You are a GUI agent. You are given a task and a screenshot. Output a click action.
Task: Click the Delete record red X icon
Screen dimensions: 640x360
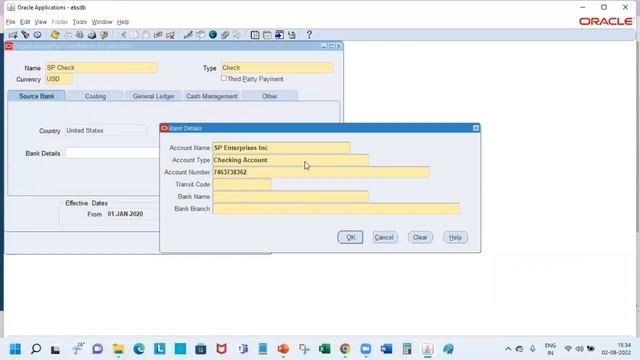[170, 35]
